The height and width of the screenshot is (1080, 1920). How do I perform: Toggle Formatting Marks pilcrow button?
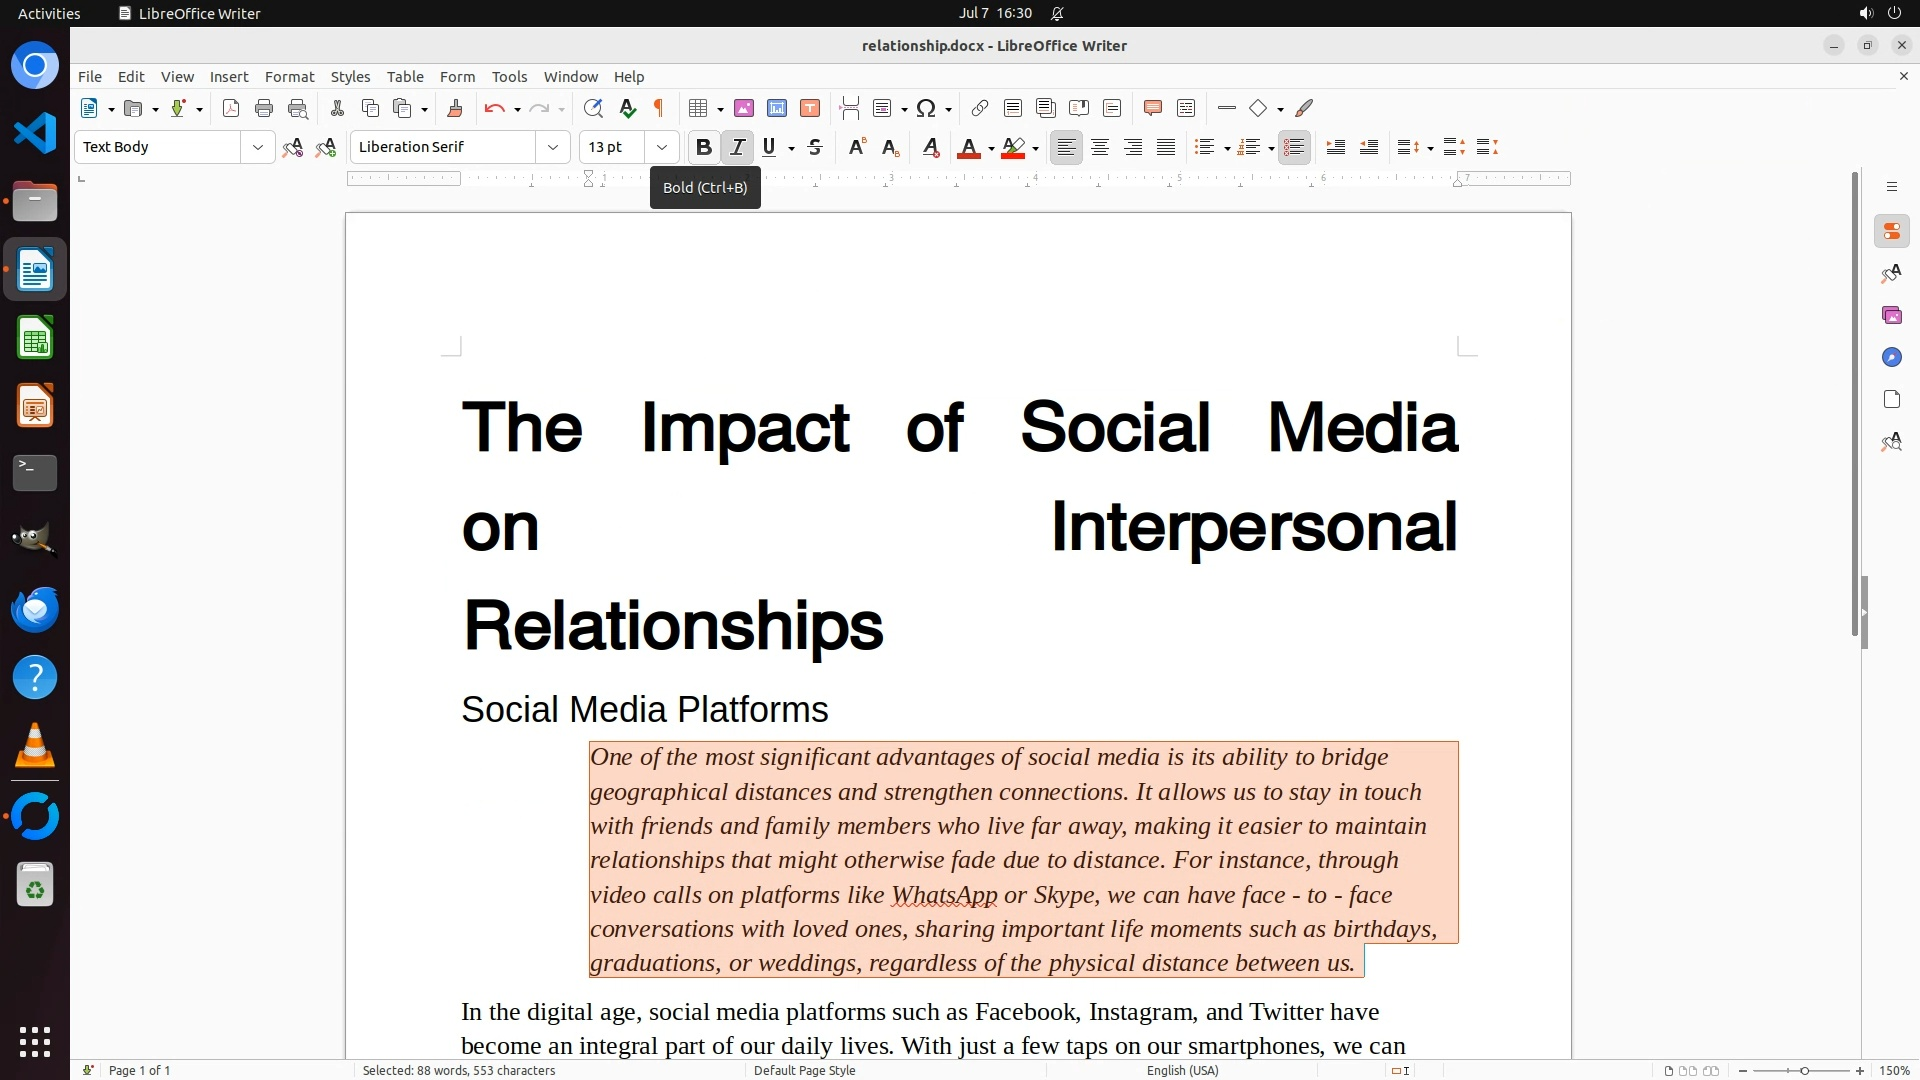tap(659, 108)
